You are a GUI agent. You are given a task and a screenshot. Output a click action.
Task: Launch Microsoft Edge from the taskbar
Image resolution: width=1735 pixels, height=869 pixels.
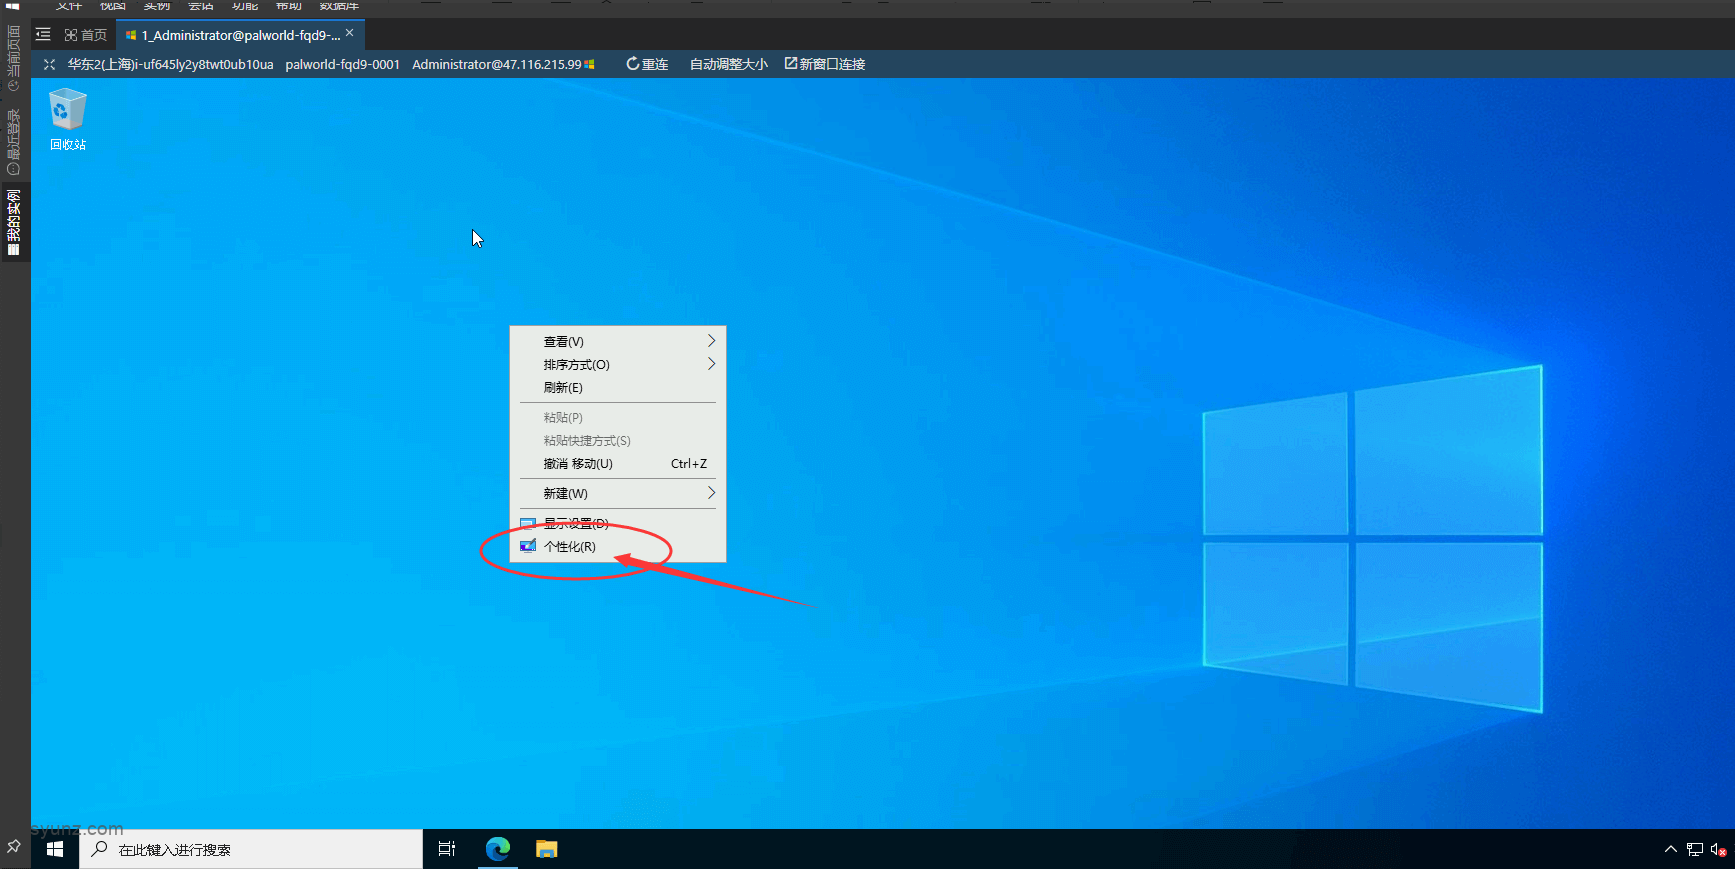click(x=498, y=849)
